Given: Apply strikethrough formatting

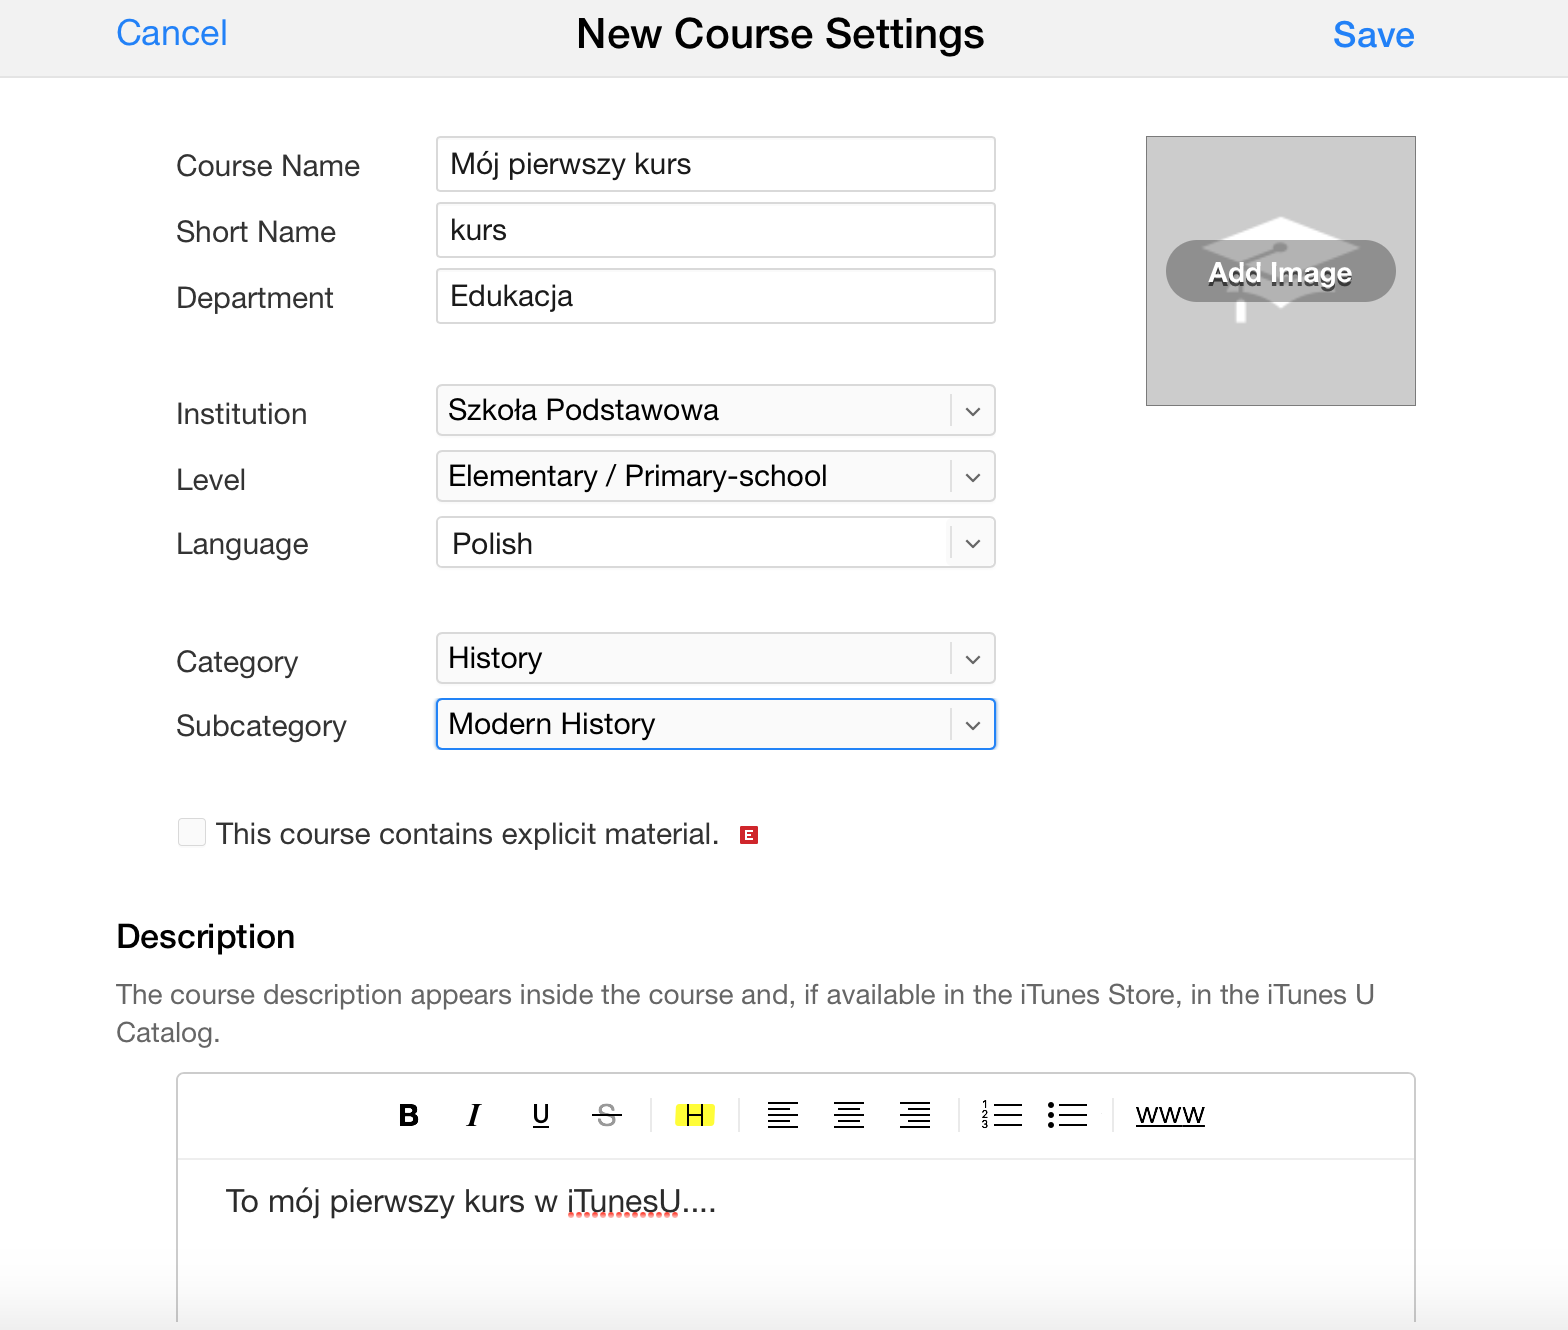Looking at the screenshot, I should coord(607,1115).
